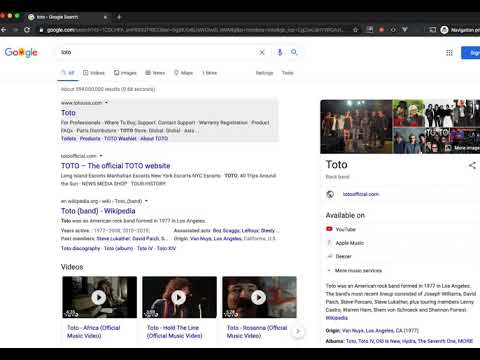Open TOTO official website result
Viewport: 480px width, 360px height.
pyautogui.click(x=116, y=166)
